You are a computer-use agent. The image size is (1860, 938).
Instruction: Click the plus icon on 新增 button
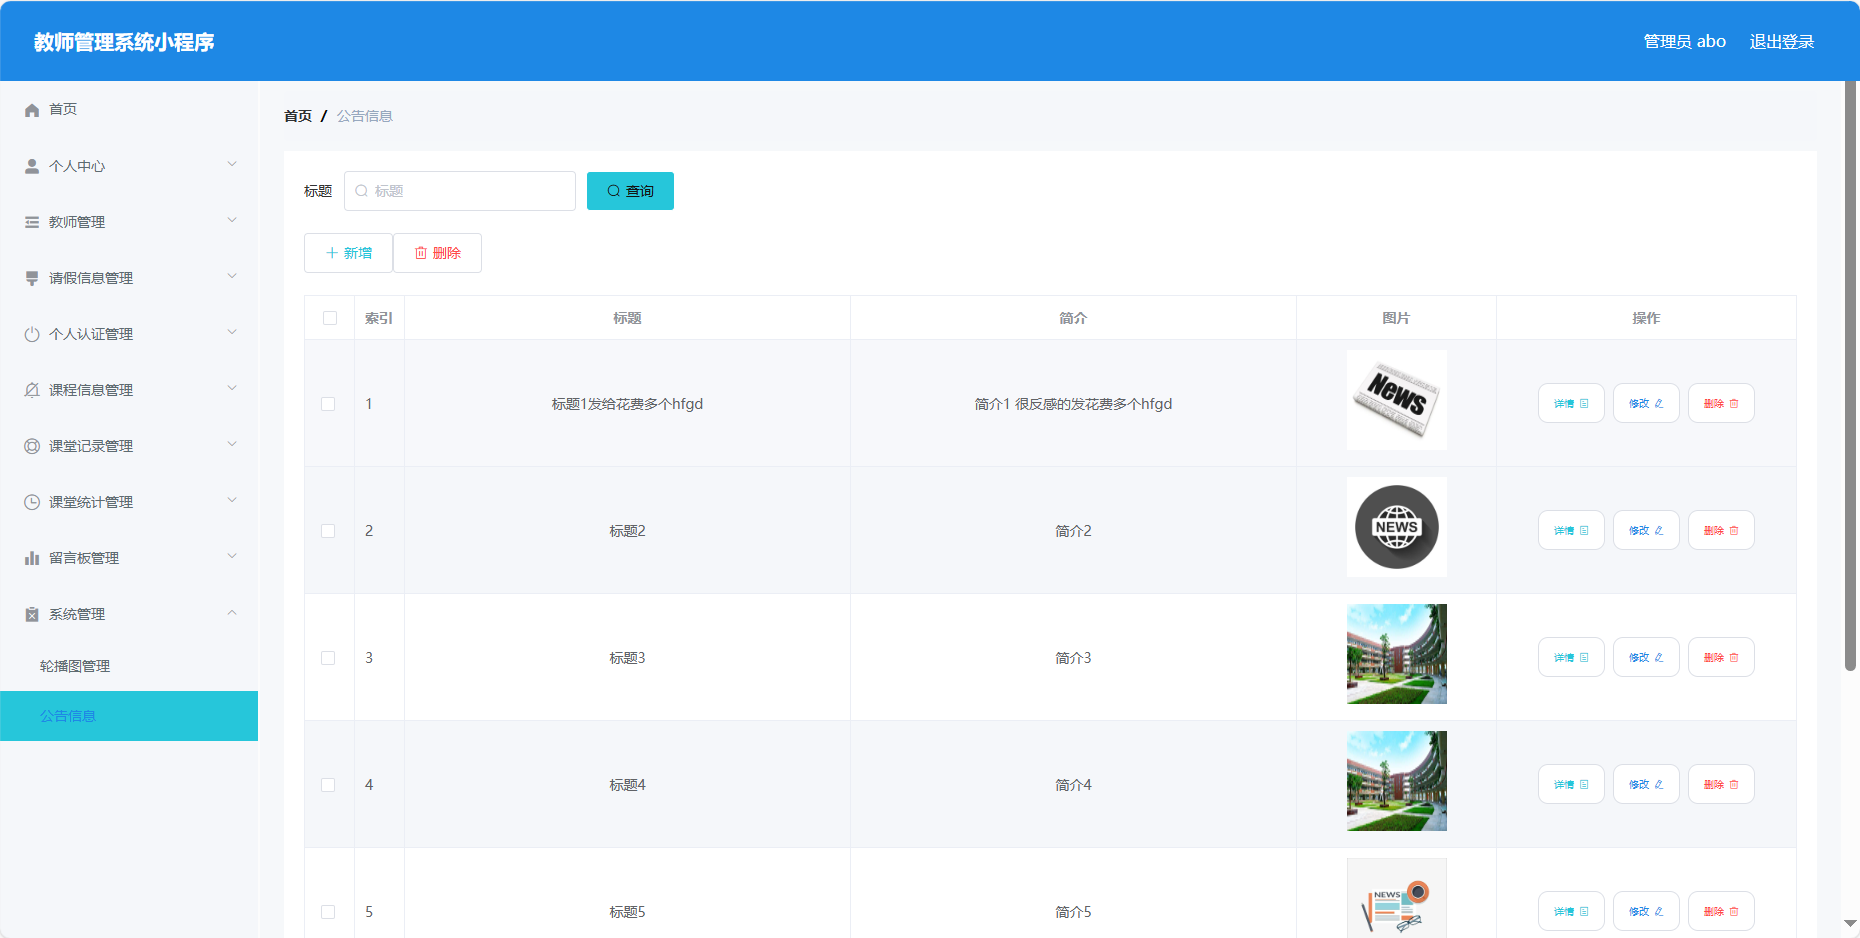coord(332,253)
